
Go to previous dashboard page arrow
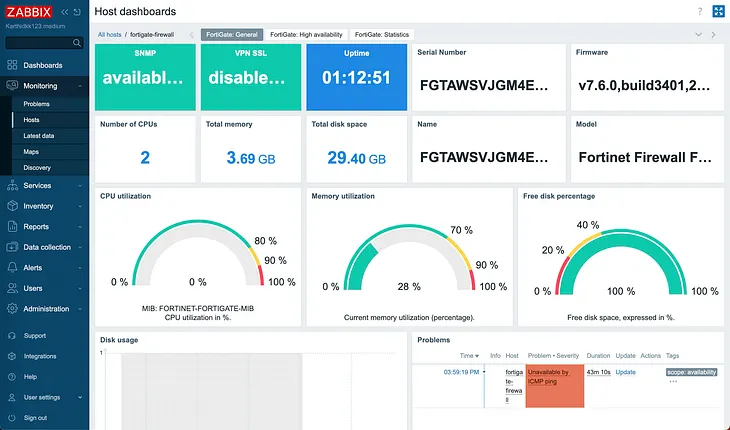(x=191, y=34)
